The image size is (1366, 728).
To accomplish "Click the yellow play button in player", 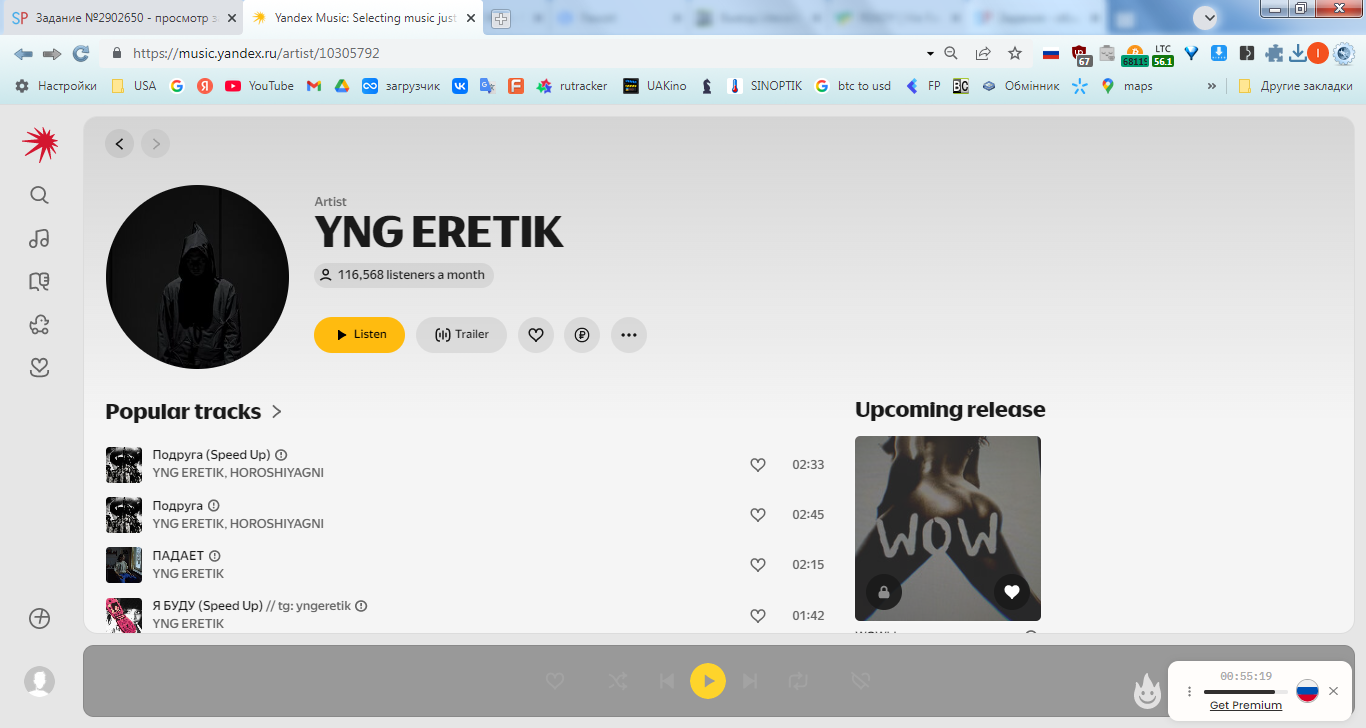I will (708, 681).
